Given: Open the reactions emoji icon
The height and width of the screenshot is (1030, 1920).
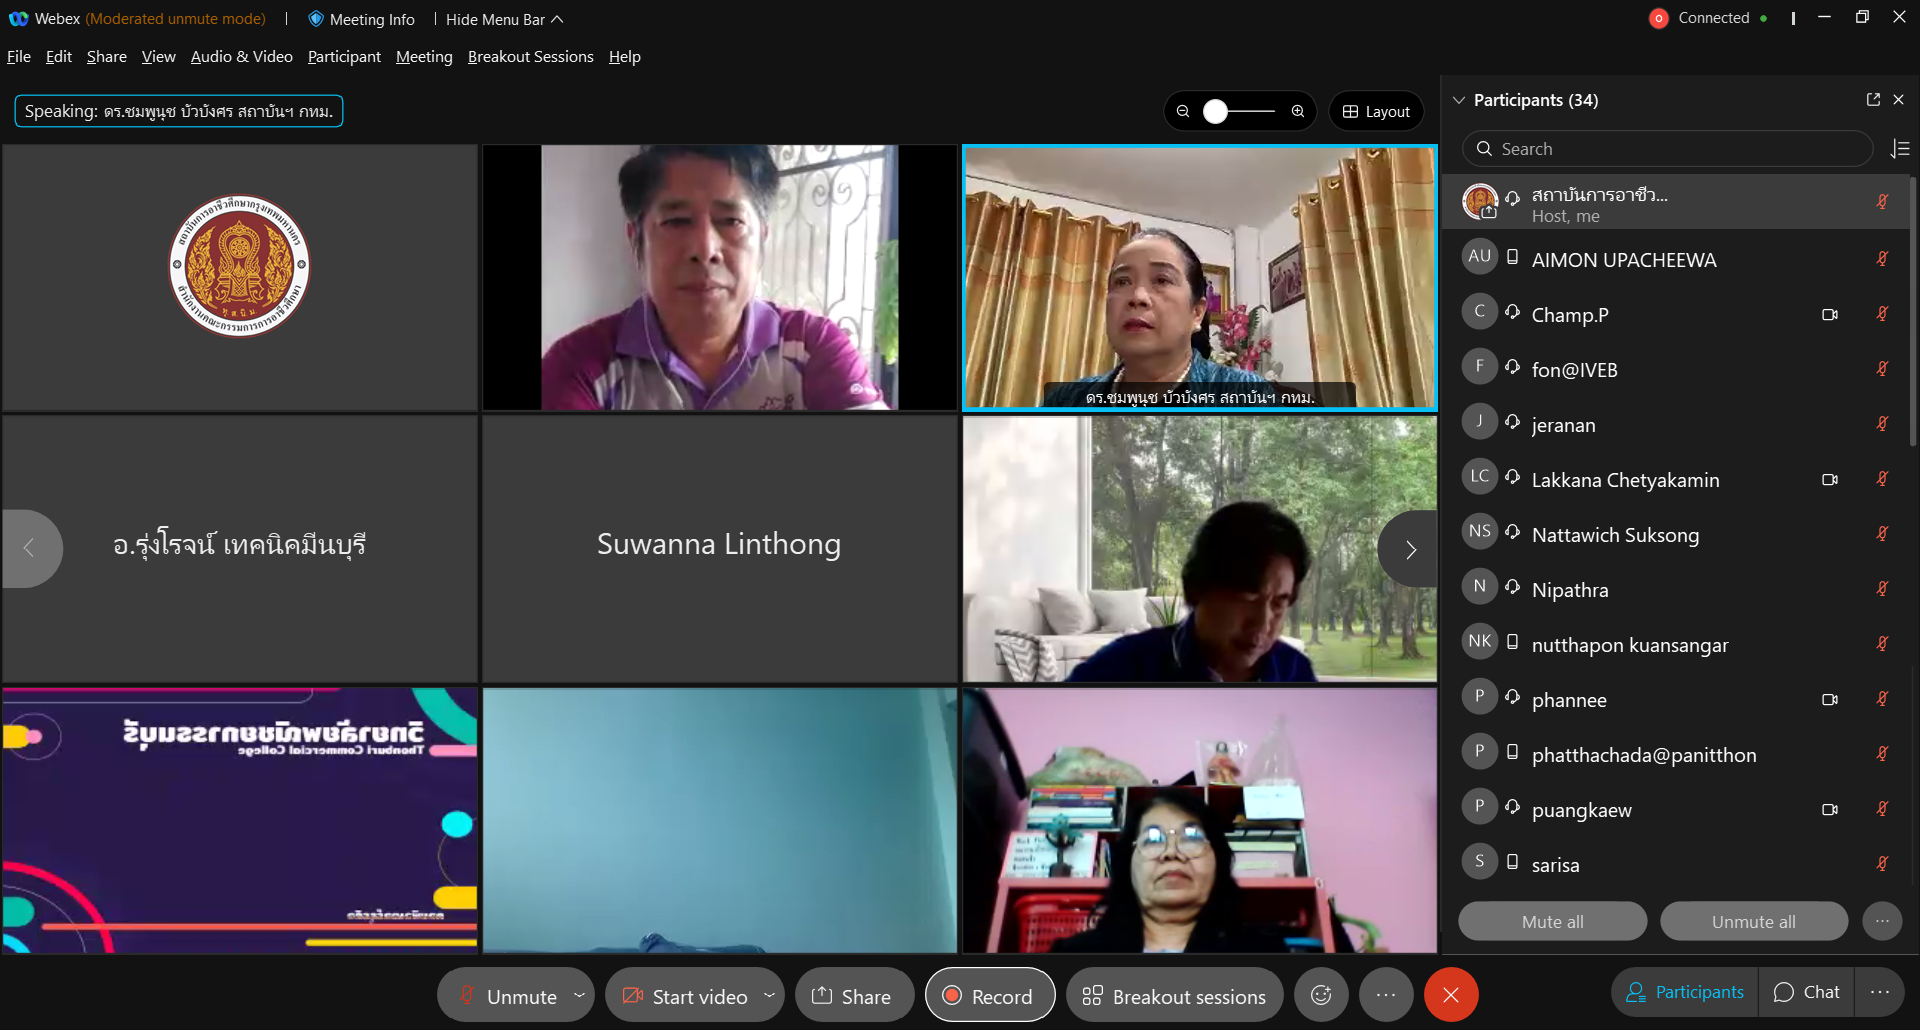Looking at the screenshot, I should pyautogui.click(x=1321, y=995).
